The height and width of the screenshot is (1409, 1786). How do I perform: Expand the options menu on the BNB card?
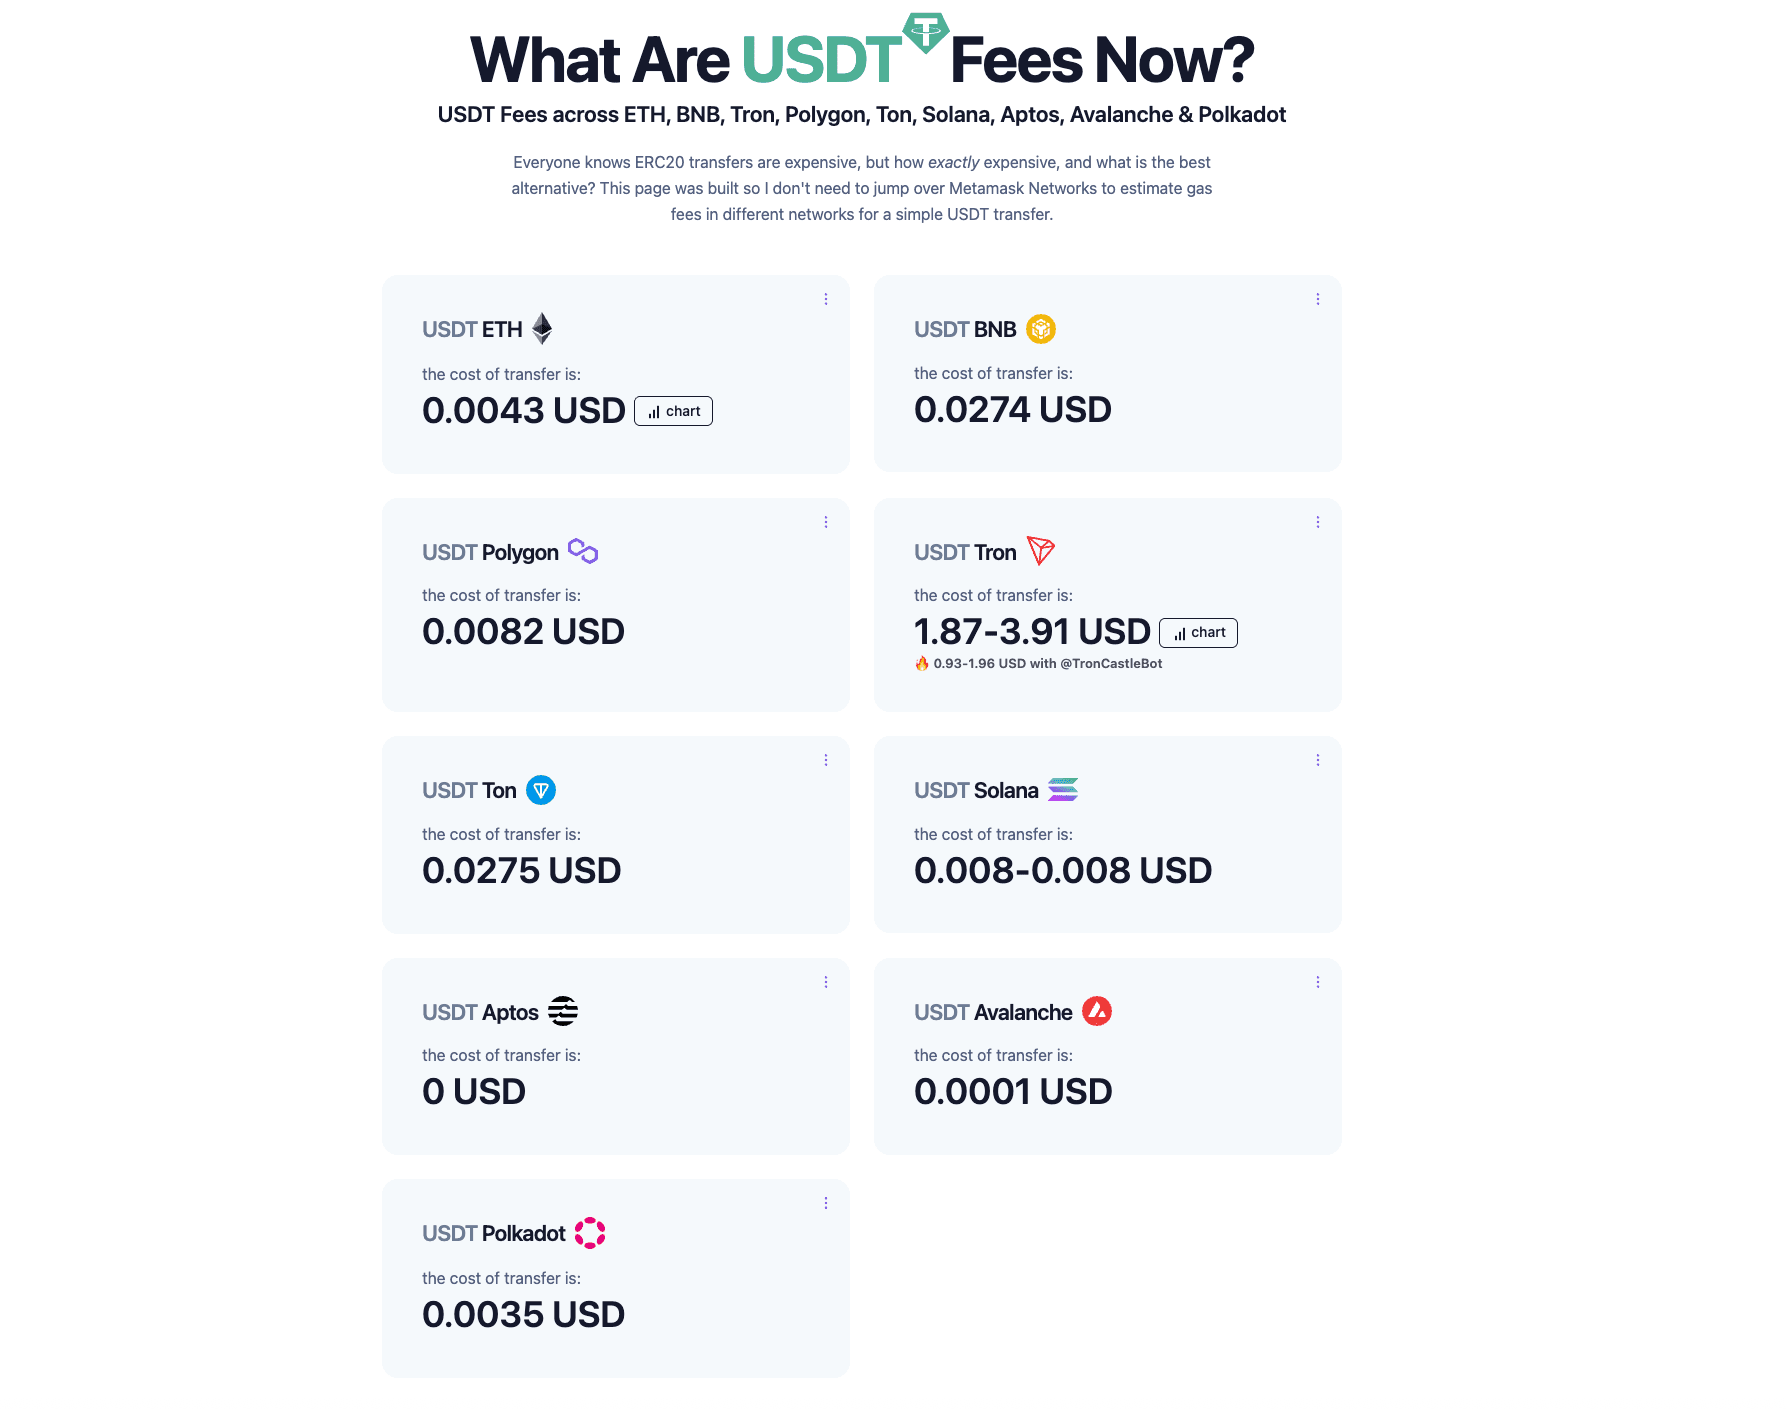[x=1318, y=298]
